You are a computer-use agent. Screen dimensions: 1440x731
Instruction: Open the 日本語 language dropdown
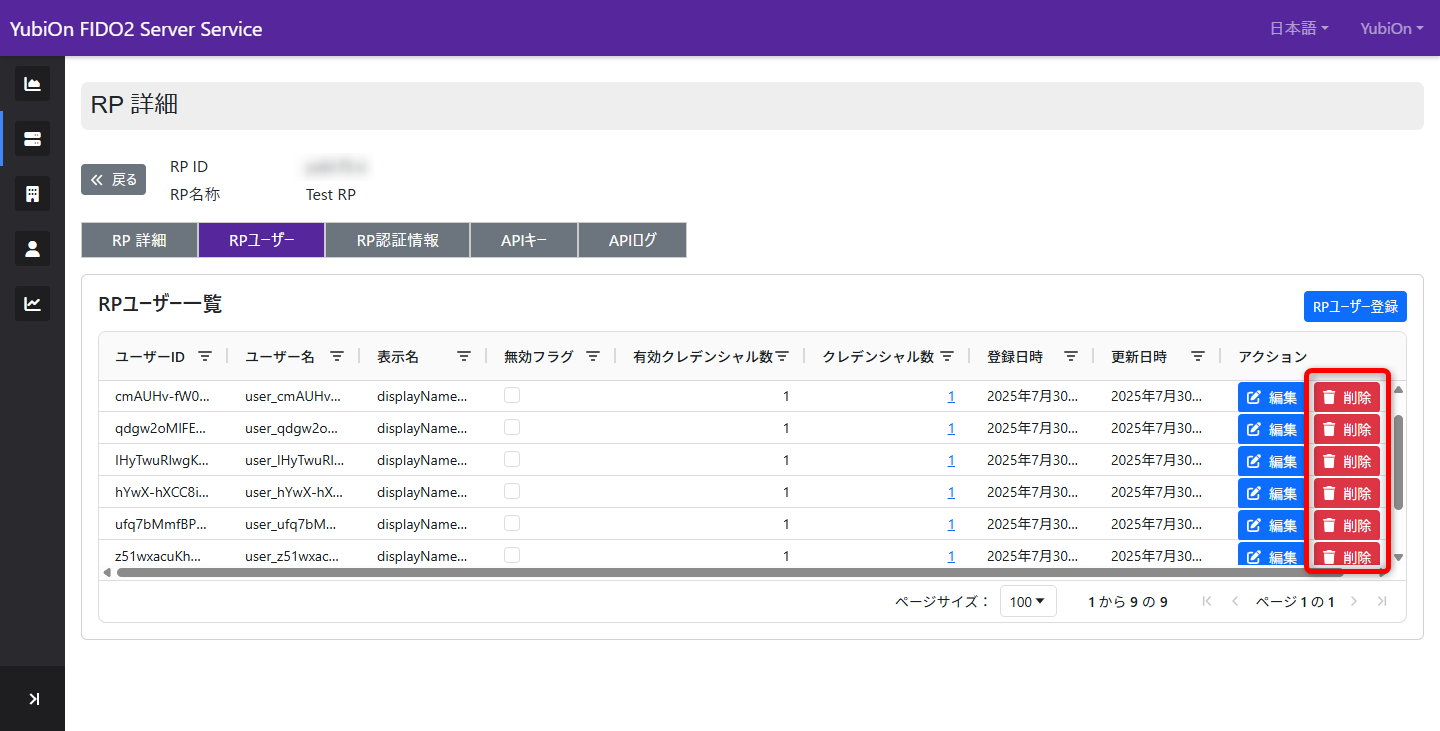[1299, 28]
